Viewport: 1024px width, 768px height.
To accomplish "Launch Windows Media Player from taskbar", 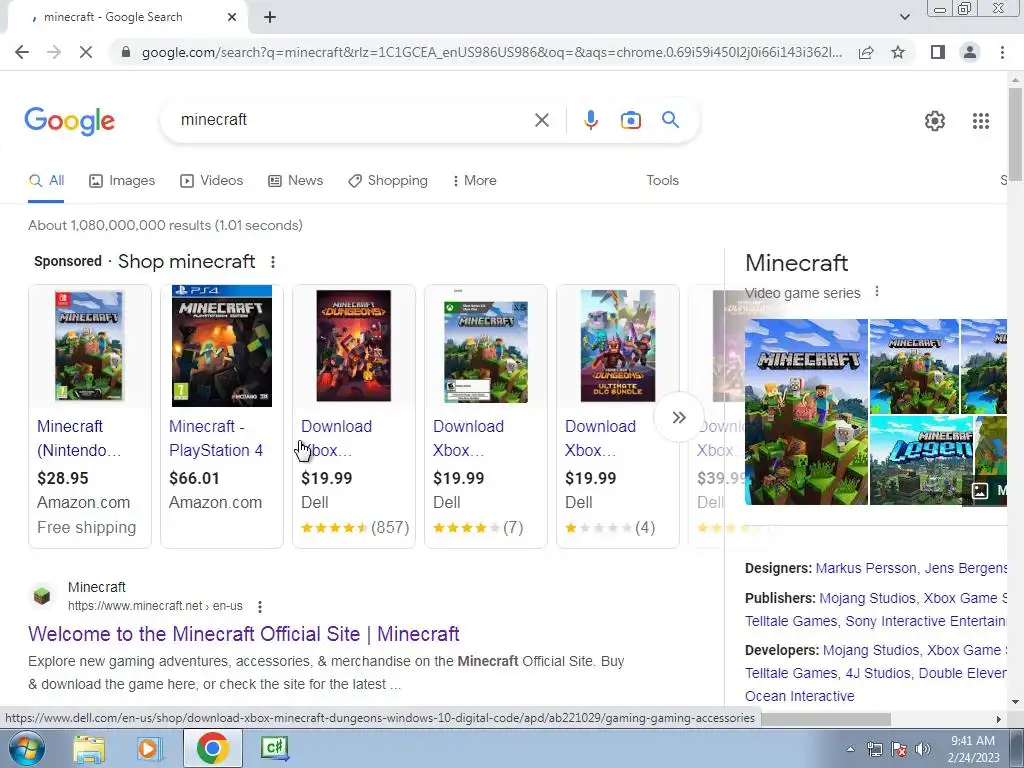I will 149,748.
